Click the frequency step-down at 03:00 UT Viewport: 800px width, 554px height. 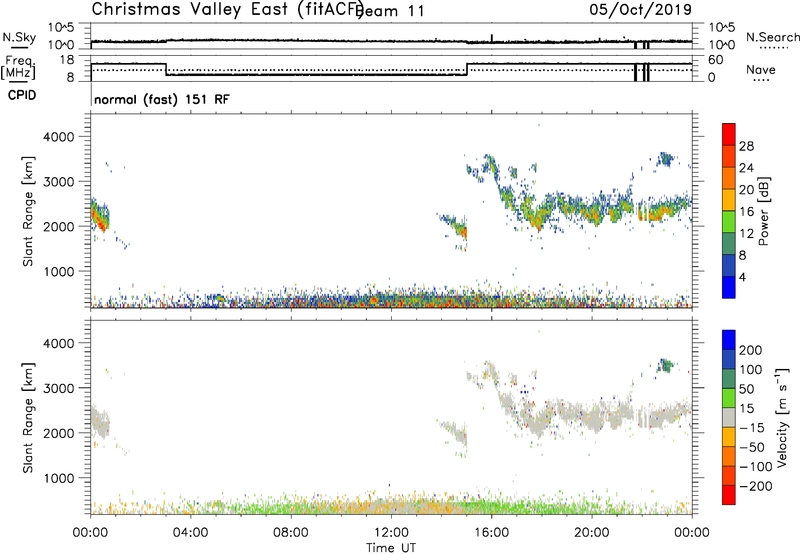166,69
